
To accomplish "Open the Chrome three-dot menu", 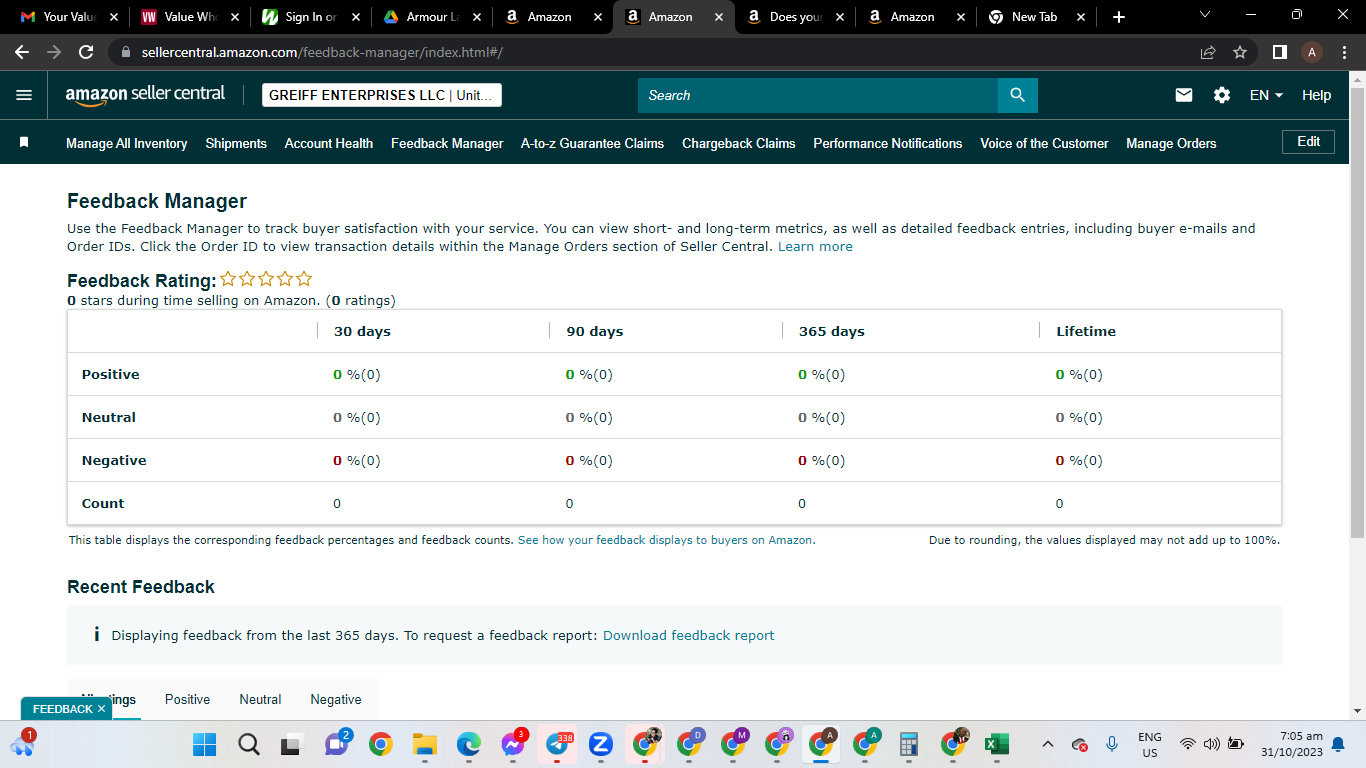I will 1344,52.
